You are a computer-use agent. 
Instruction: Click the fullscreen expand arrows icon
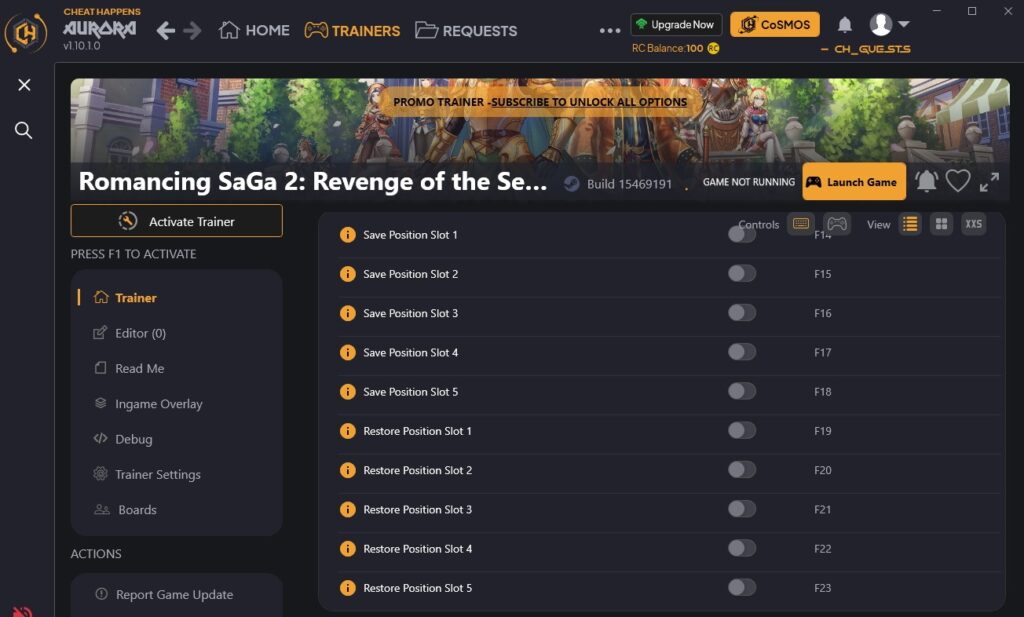point(989,181)
